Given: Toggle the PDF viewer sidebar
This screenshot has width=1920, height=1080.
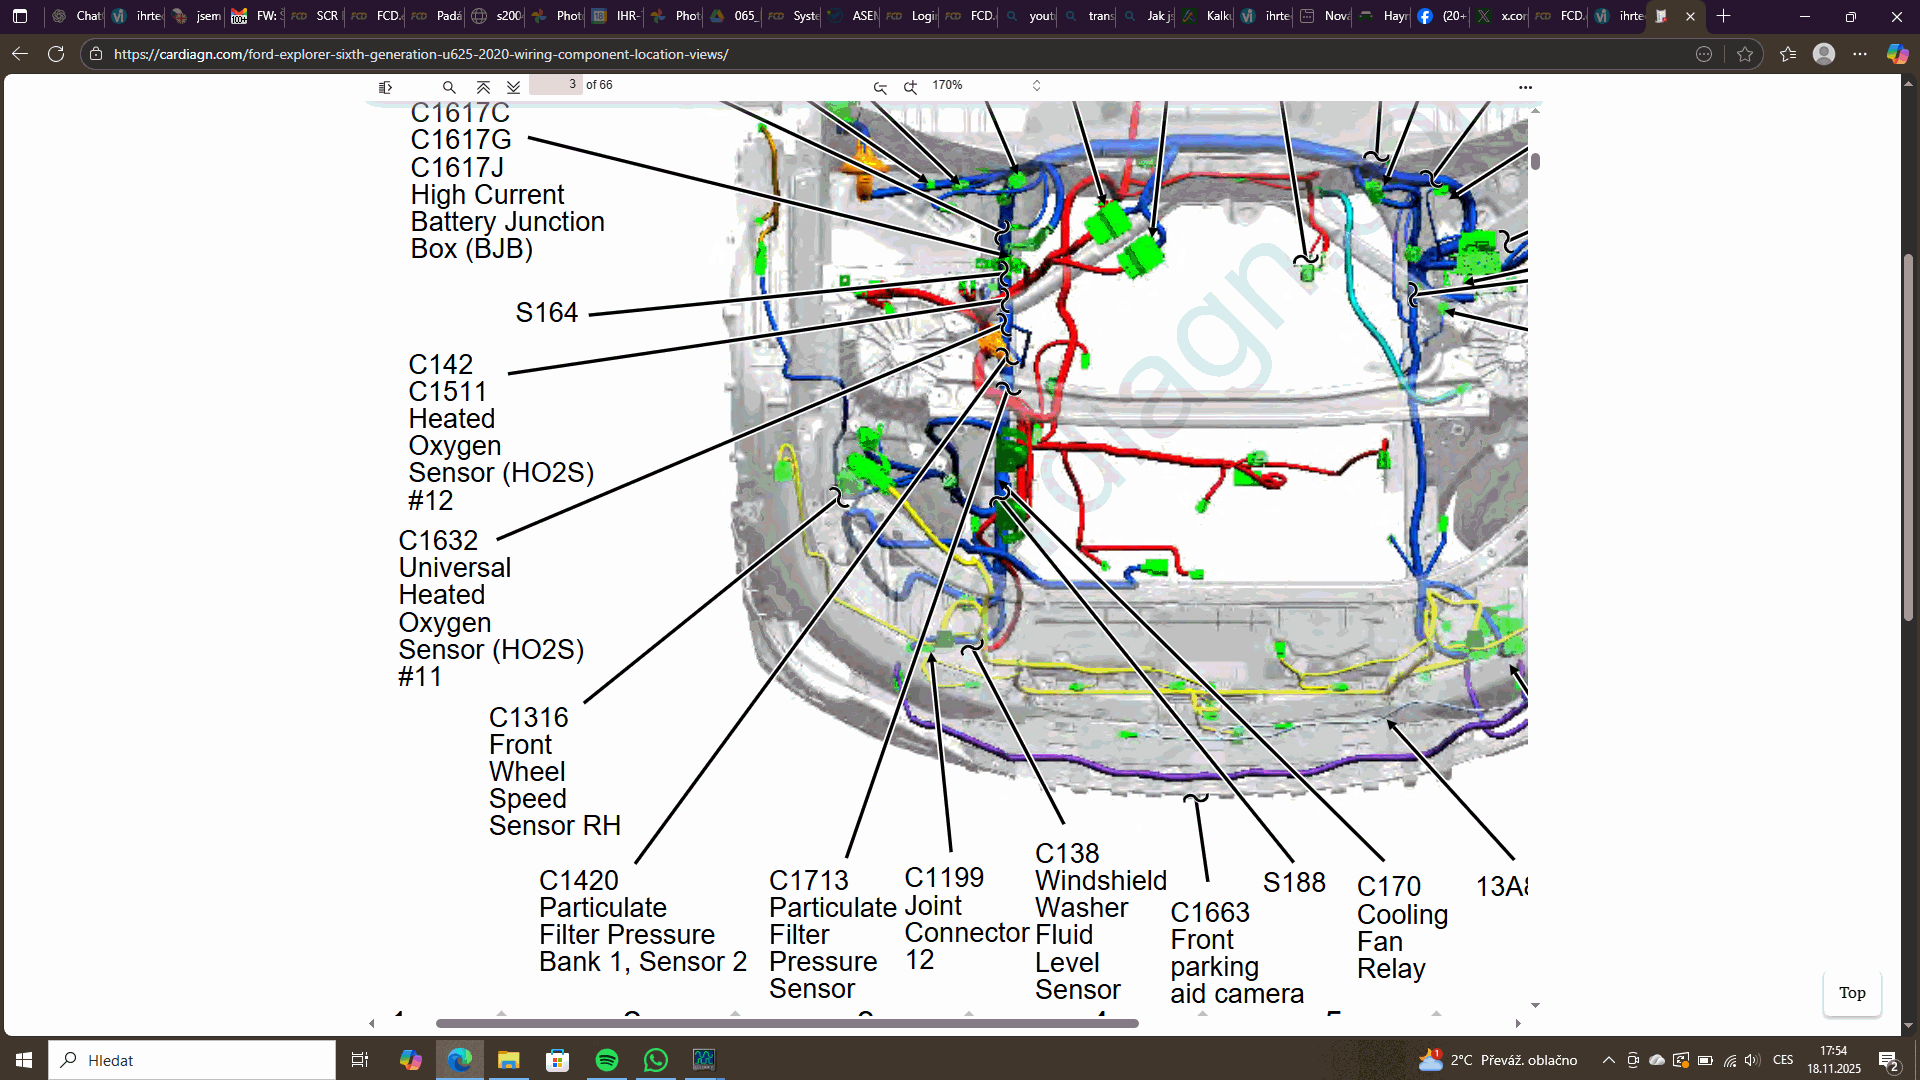Looking at the screenshot, I should [385, 87].
